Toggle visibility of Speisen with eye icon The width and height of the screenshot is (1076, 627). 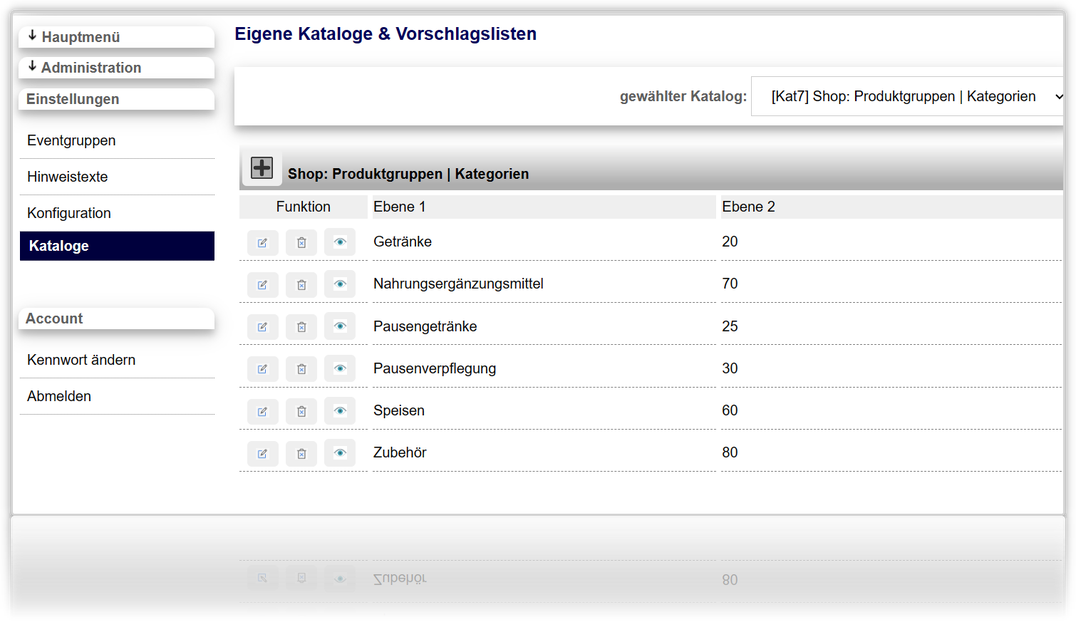(x=340, y=411)
